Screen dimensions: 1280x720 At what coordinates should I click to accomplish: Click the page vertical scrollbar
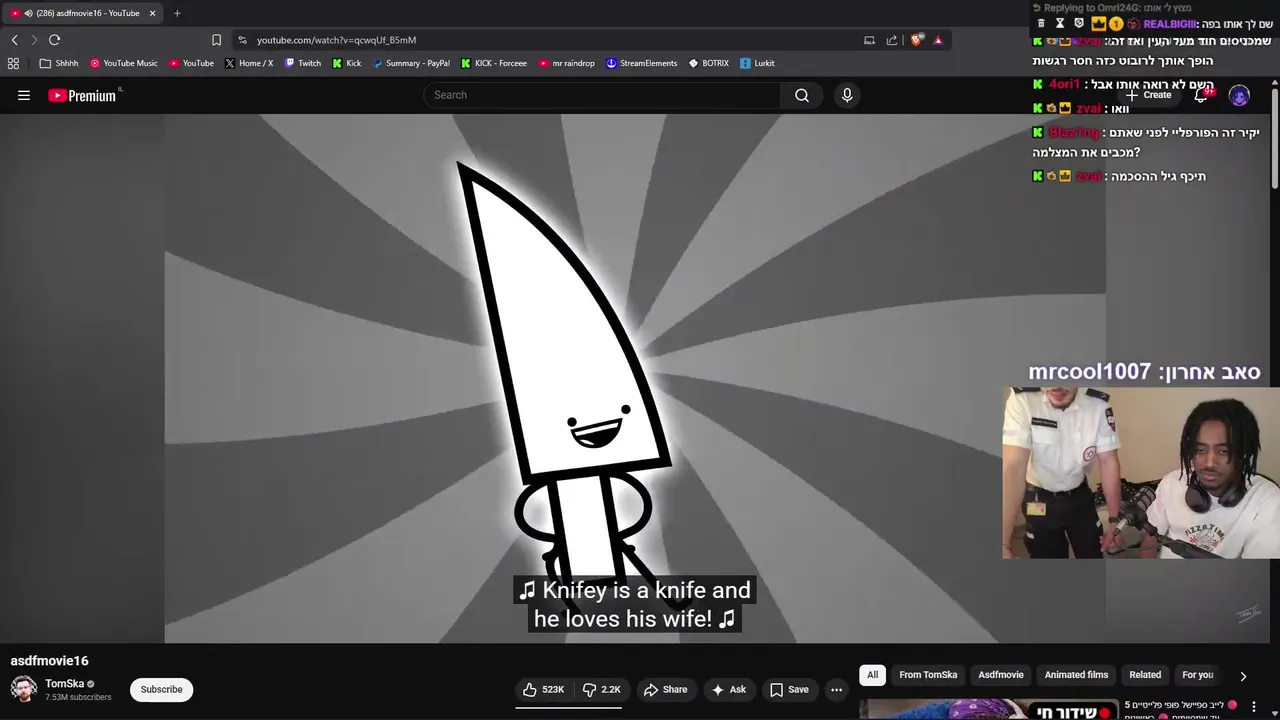coord(1275,140)
